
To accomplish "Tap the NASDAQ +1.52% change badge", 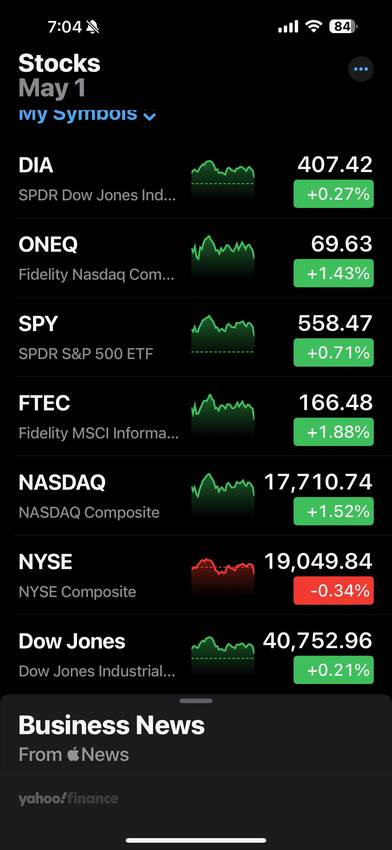I will (x=333, y=511).
